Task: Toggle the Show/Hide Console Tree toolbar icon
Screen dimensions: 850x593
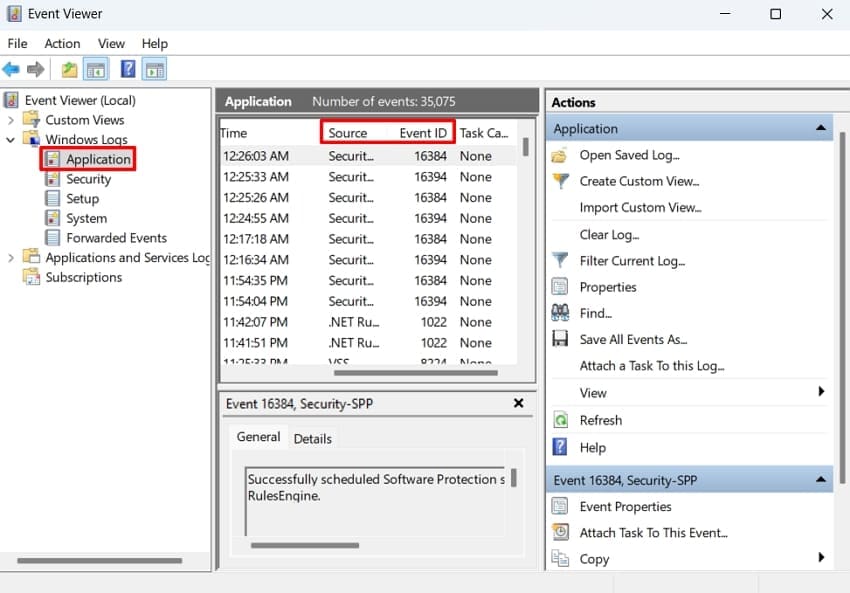Action: (x=96, y=69)
